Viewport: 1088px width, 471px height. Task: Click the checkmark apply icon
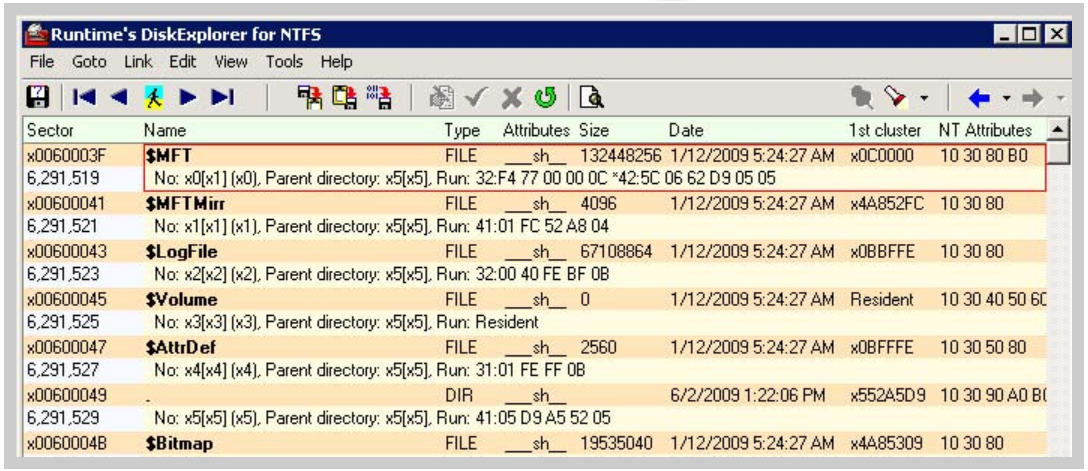pos(476,99)
